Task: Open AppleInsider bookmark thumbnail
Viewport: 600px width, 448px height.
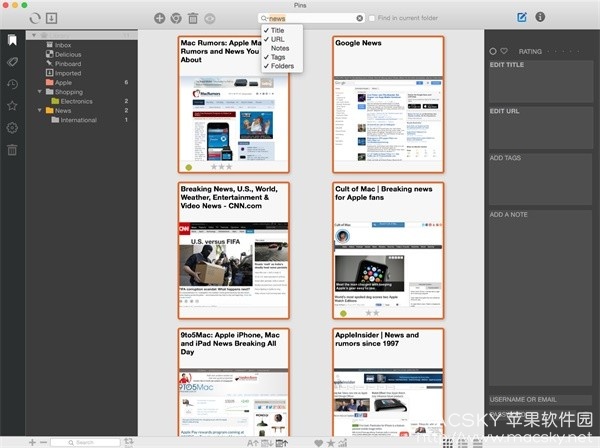Action: tap(388, 402)
